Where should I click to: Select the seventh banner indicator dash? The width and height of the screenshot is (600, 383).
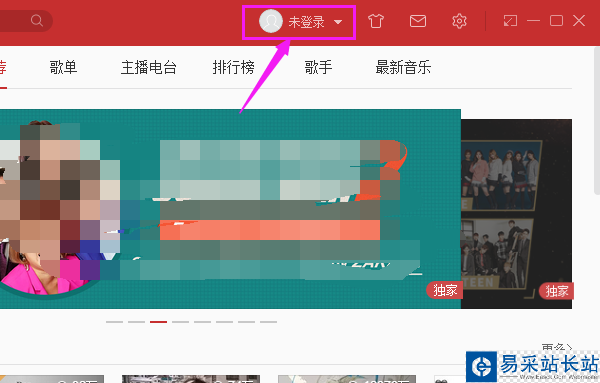pyautogui.click(x=246, y=322)
